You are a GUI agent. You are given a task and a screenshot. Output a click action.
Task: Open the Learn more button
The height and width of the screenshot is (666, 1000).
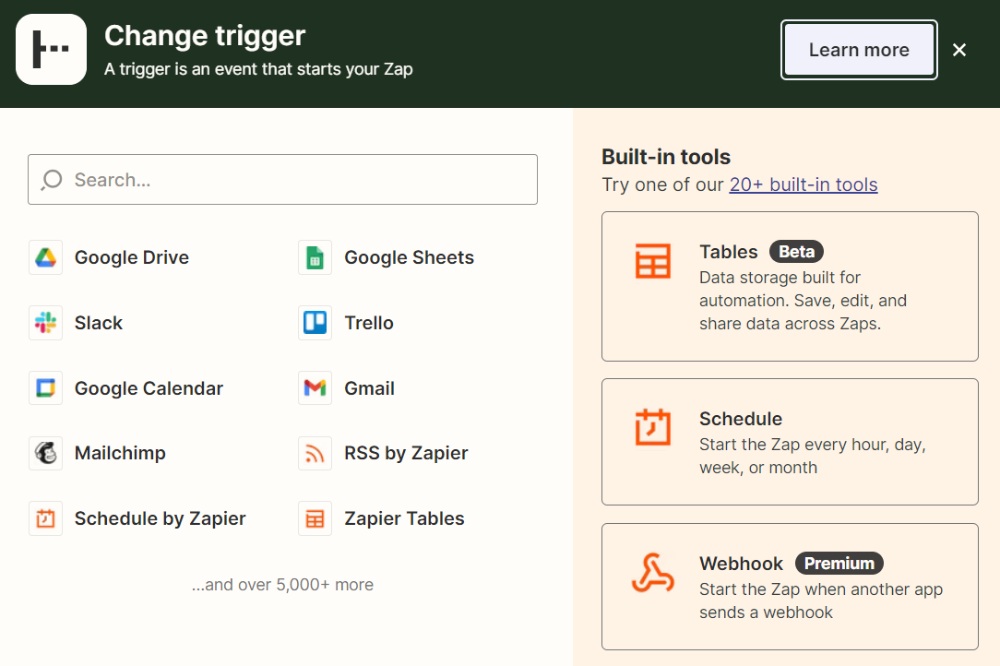point(859,50)
